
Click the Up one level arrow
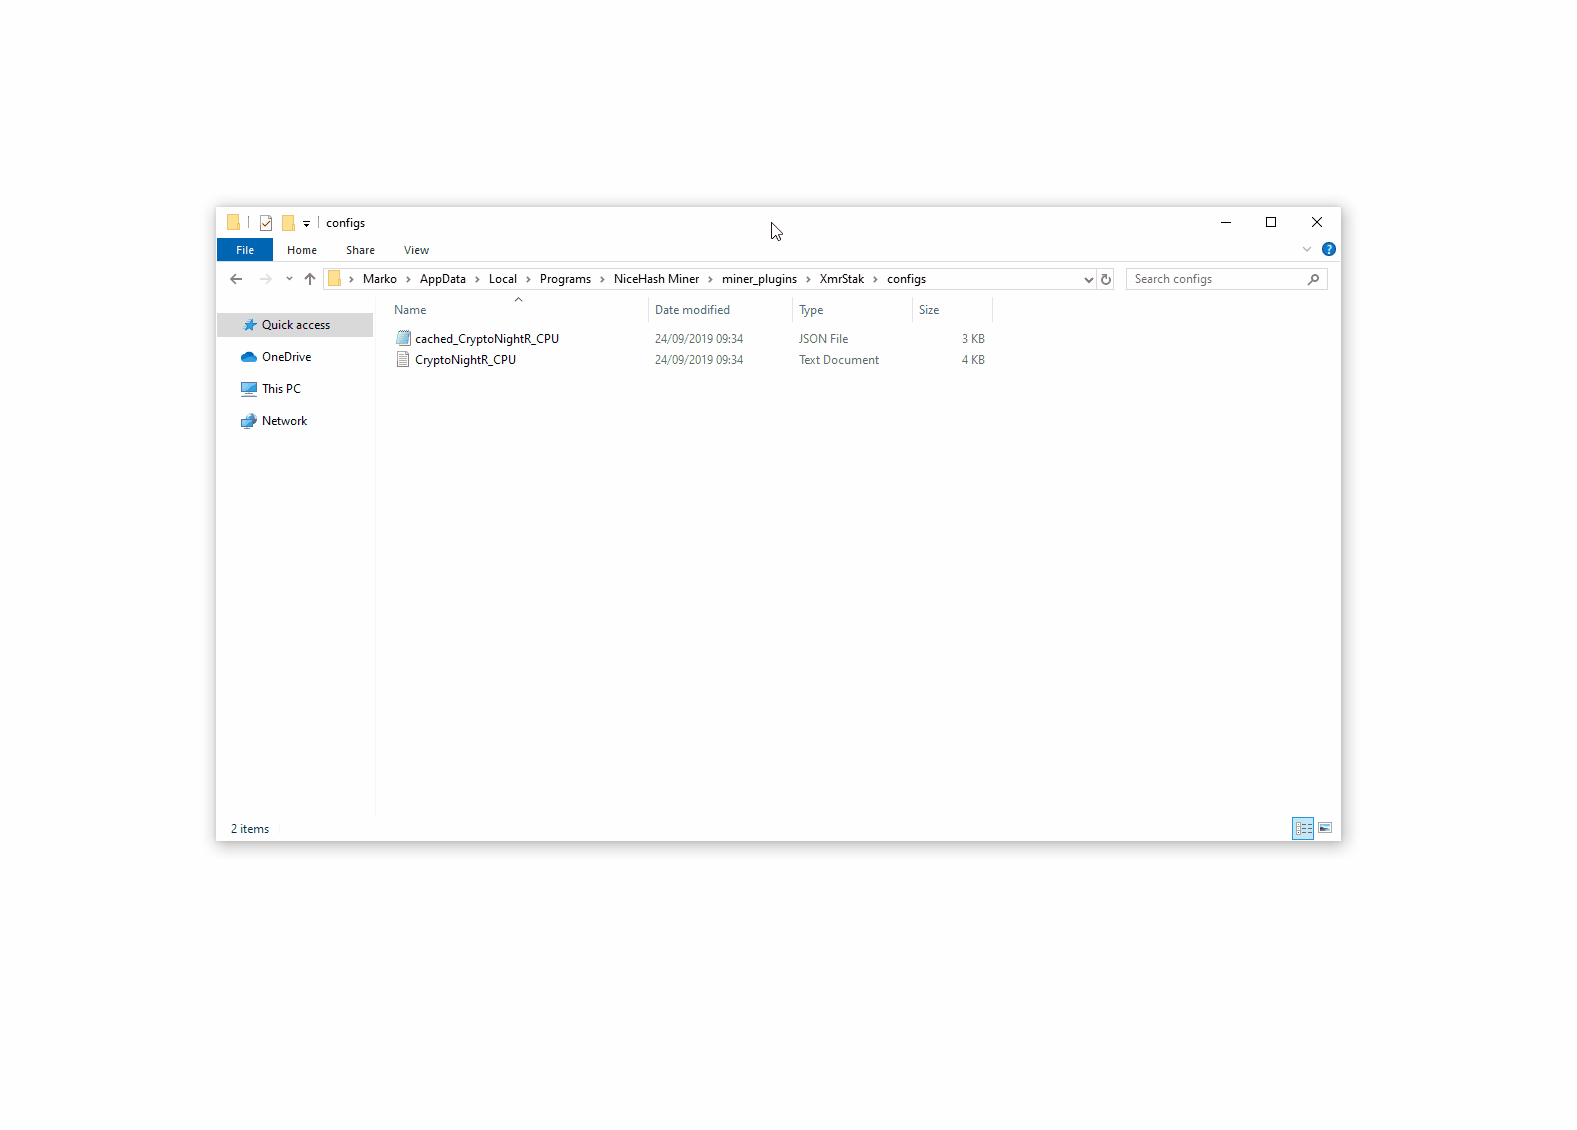(310, 279)
